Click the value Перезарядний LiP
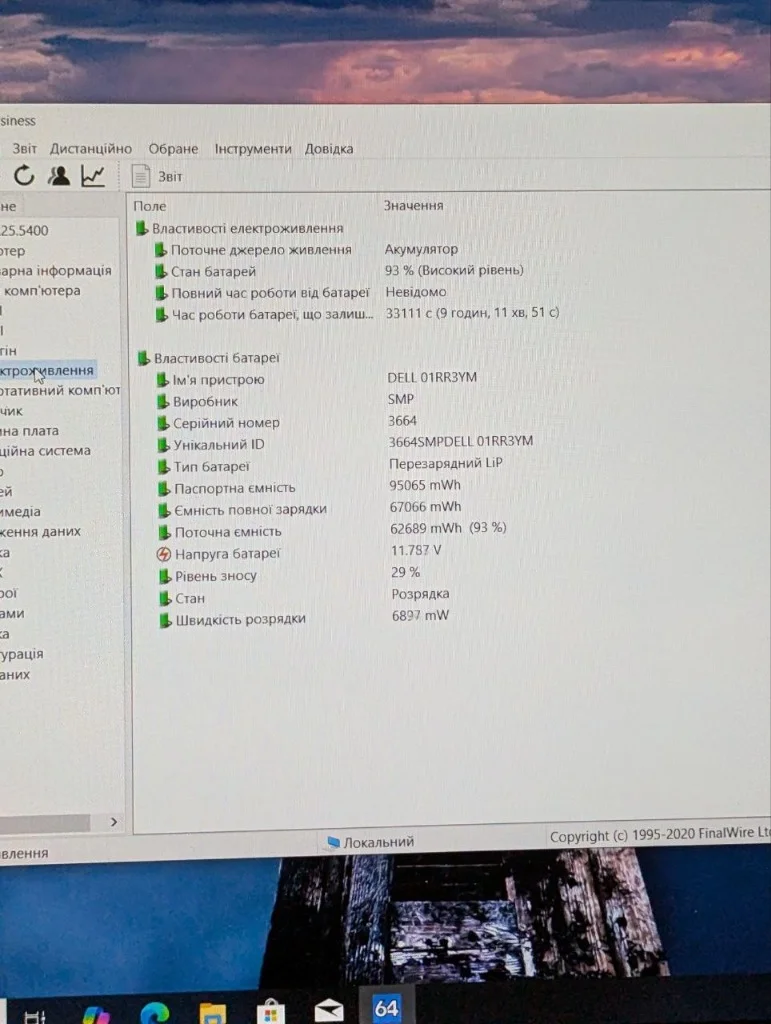Screen dimensions: 771x1024 [x=446, y=463]
